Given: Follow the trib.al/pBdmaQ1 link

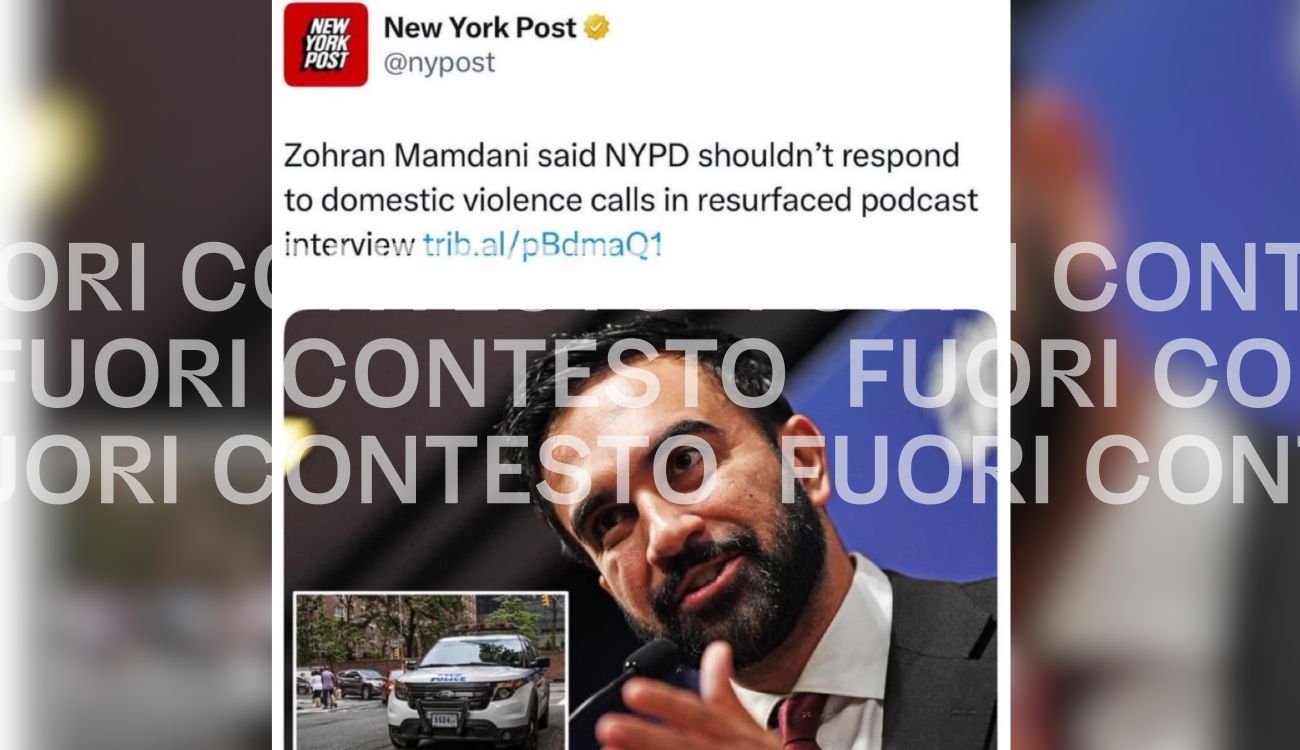Looking at the screenshot, I should click(543, 246).
